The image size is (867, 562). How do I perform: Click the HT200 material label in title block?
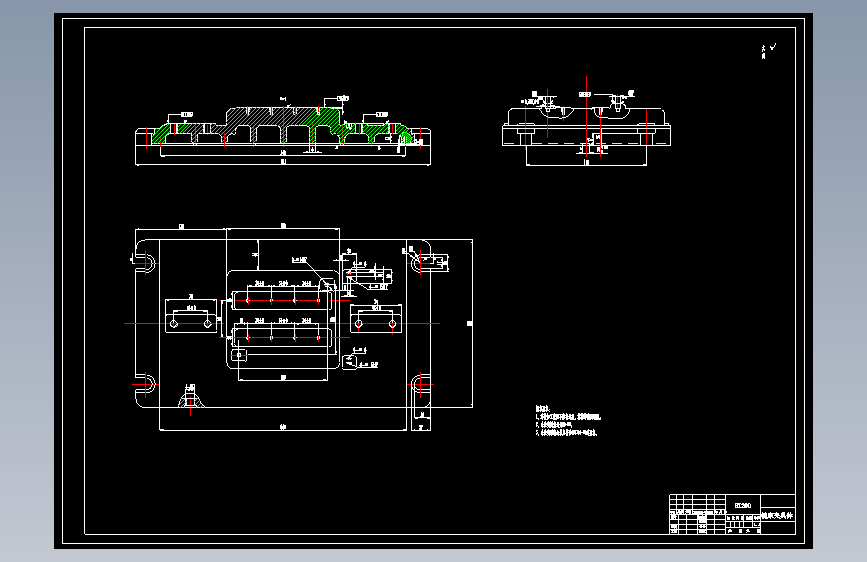point(743,505)
